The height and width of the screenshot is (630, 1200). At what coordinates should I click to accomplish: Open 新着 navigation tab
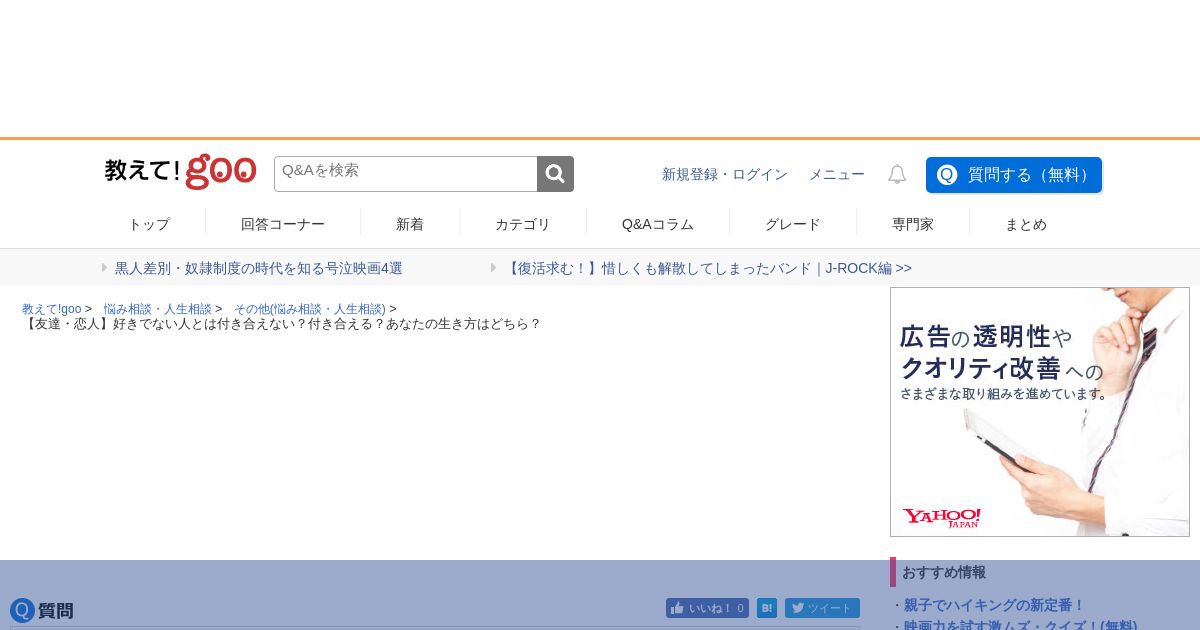(x=410, y=224)
